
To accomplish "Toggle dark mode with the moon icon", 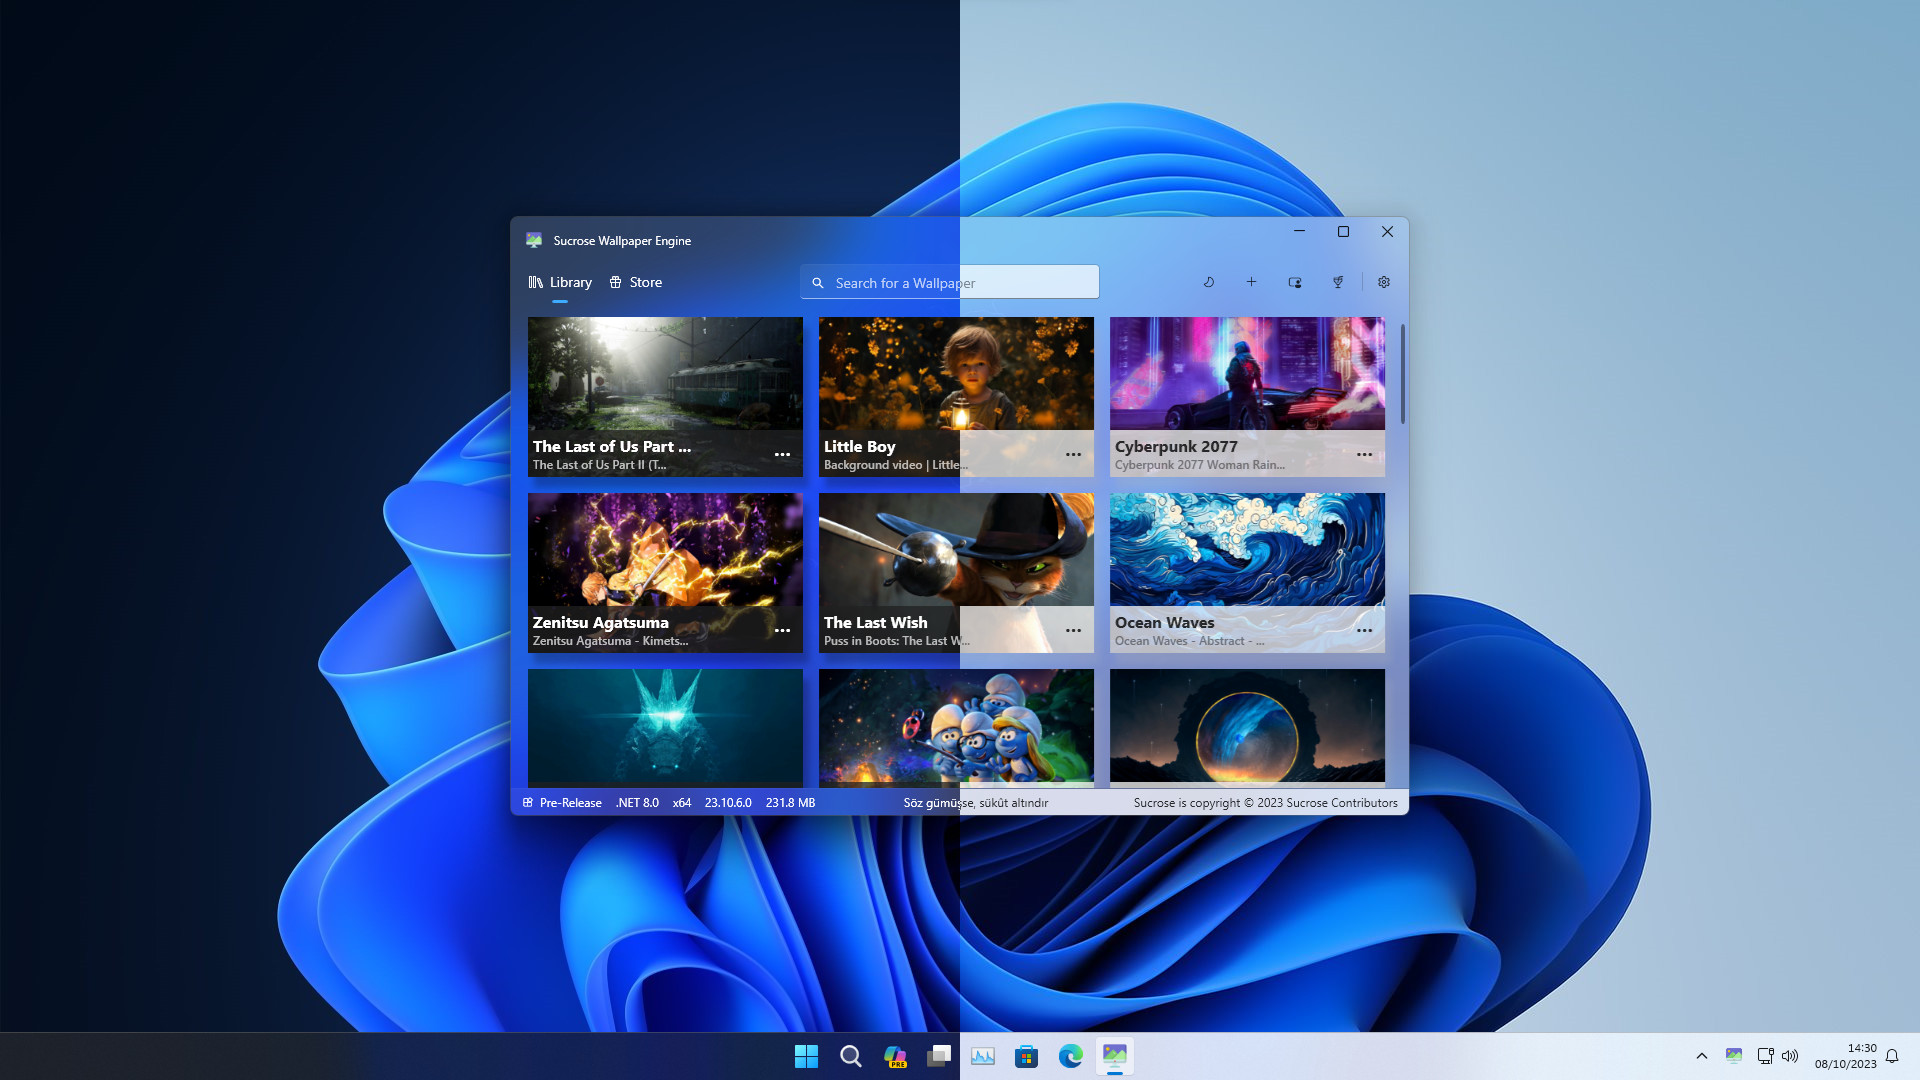I will 1209,282.
